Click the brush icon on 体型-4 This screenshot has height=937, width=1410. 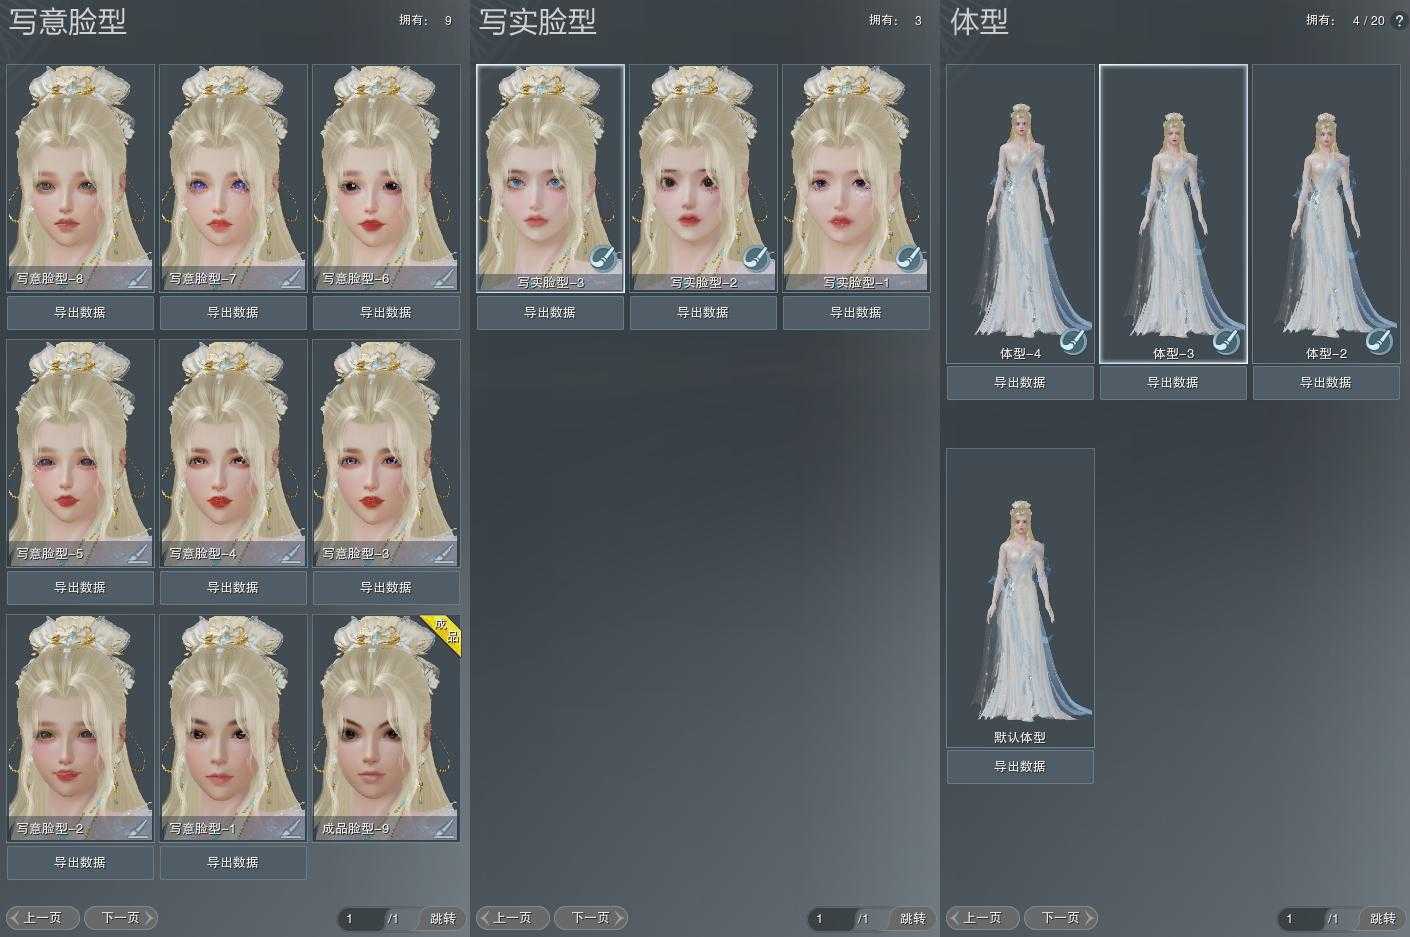click(1072, 342)
